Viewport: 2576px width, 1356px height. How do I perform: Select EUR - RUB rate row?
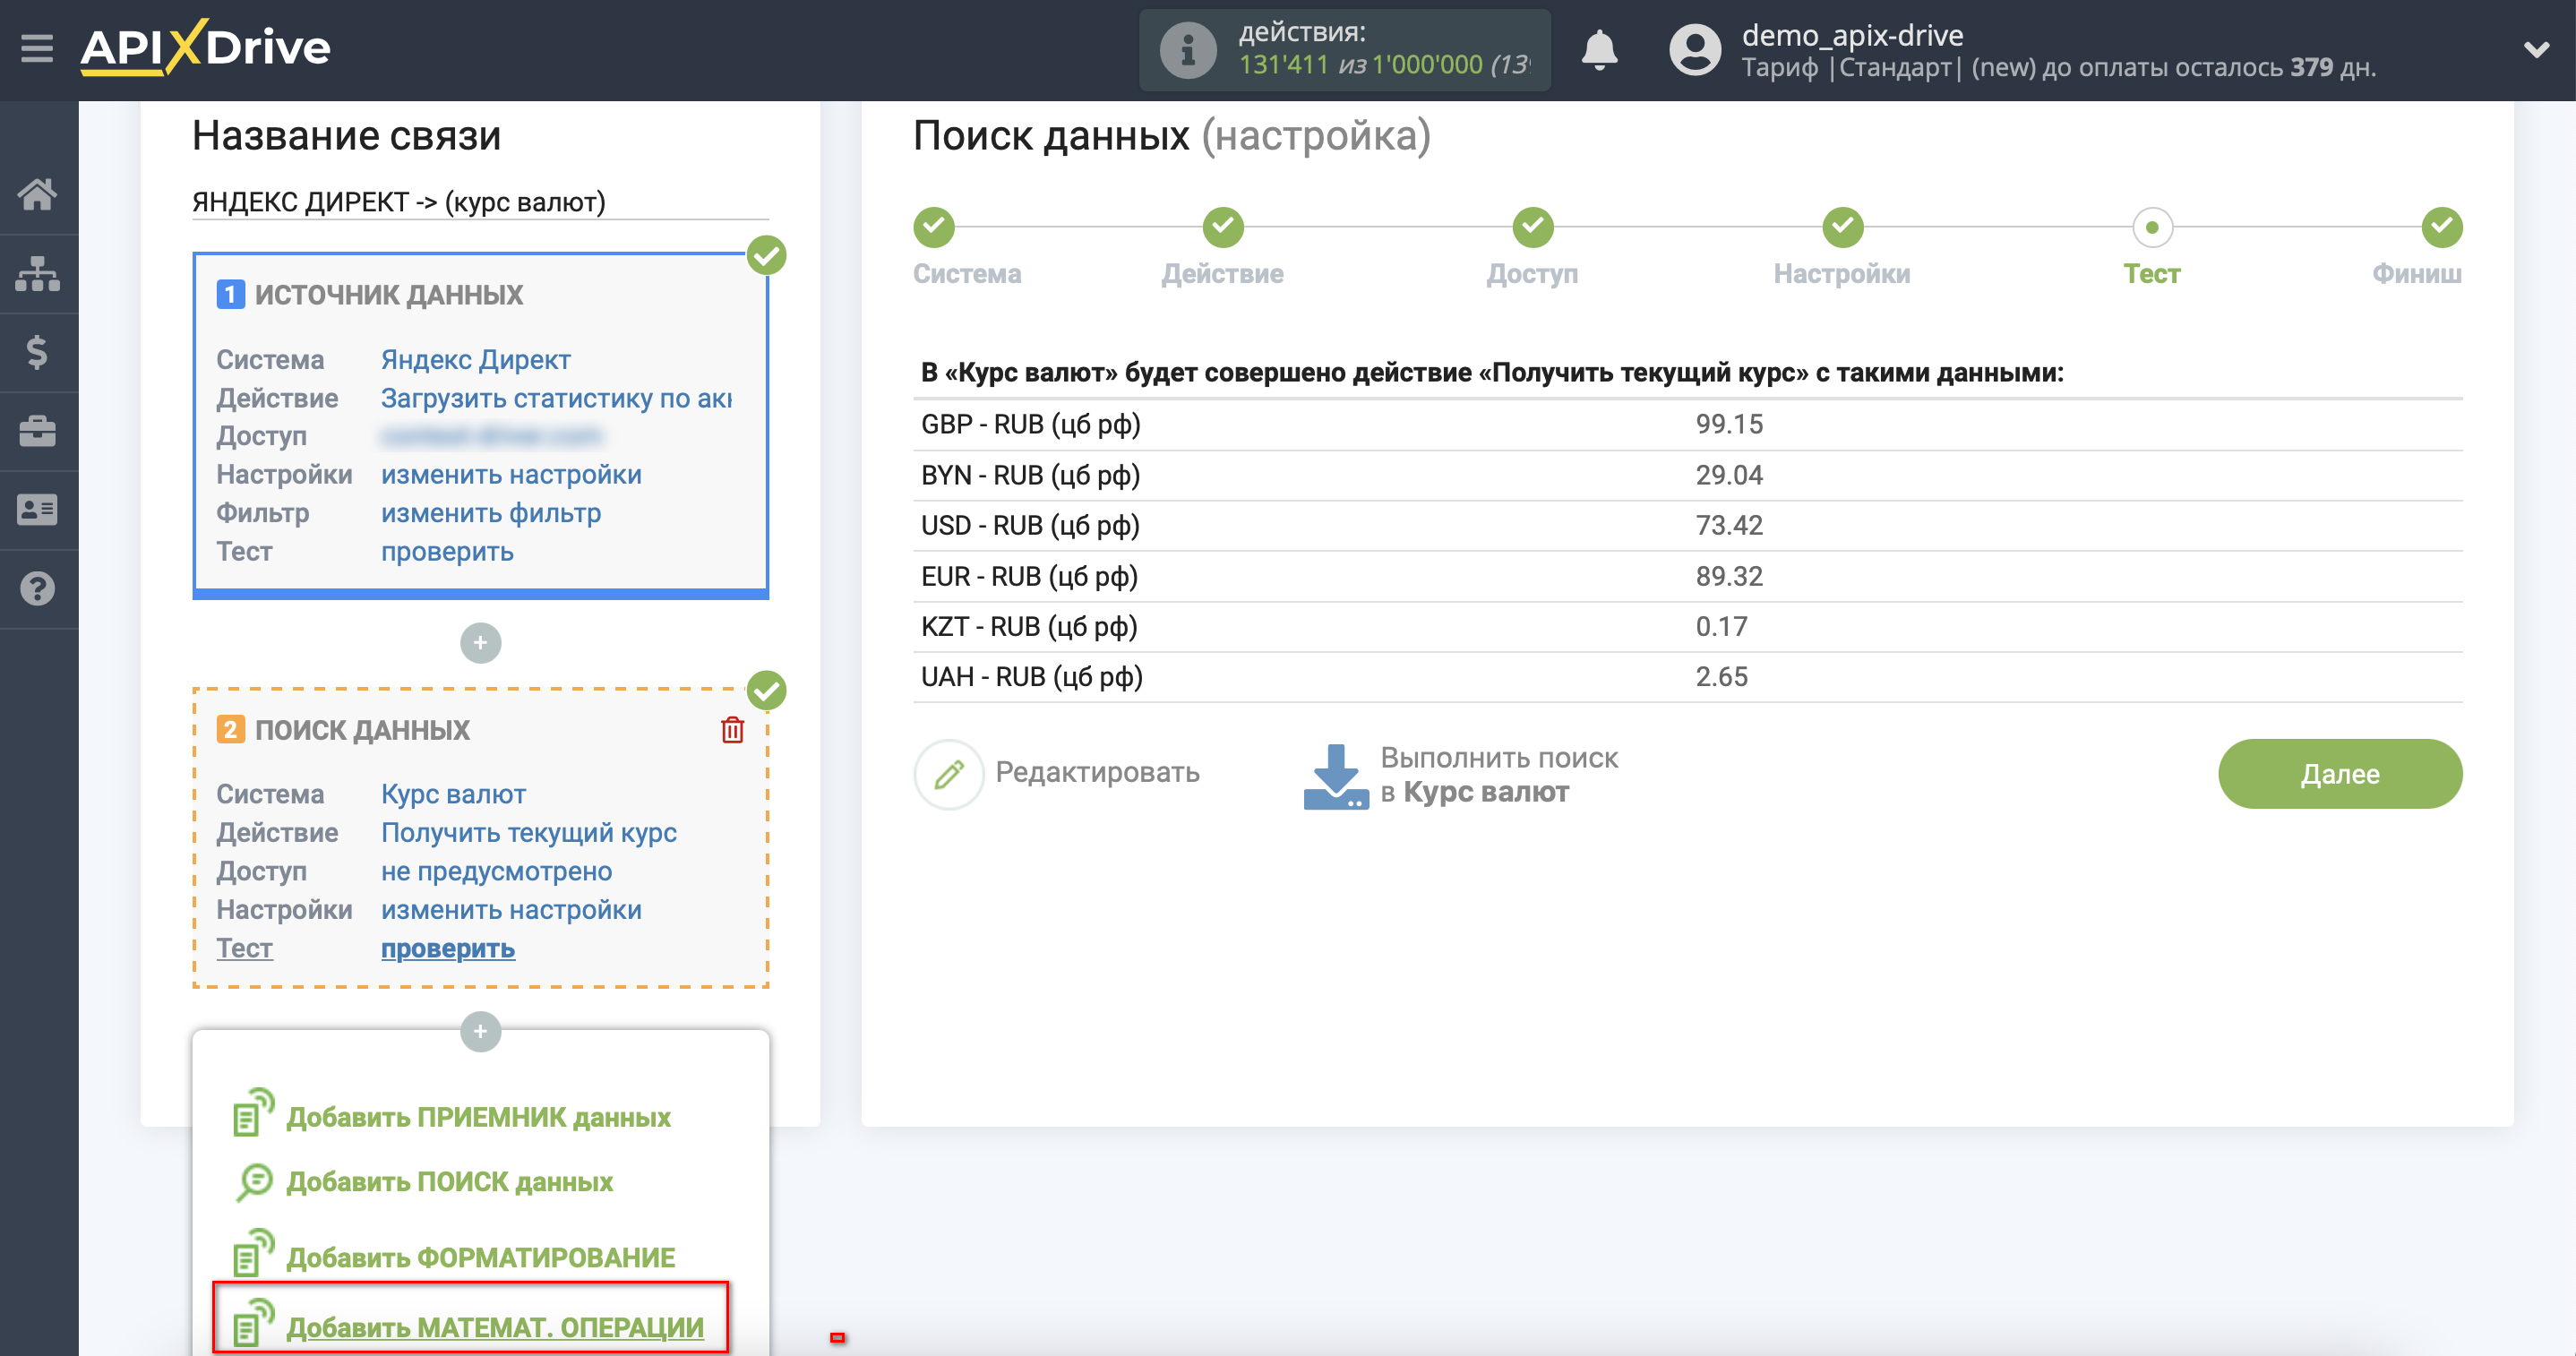click(x=1687, y=577)
